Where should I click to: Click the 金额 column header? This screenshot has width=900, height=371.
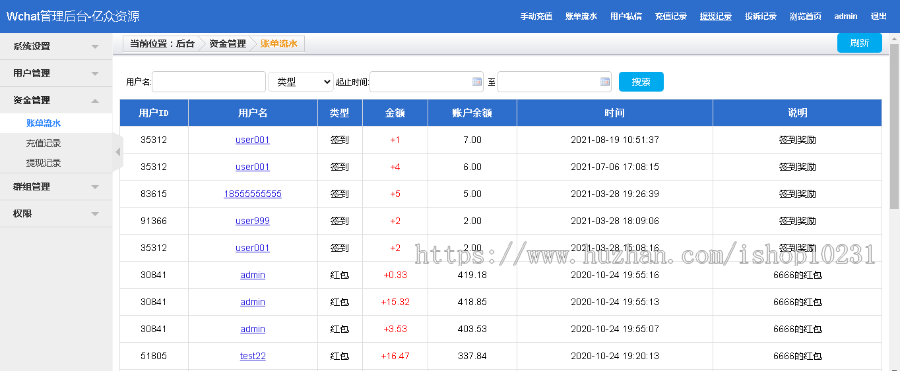click(x=395, y=113)
